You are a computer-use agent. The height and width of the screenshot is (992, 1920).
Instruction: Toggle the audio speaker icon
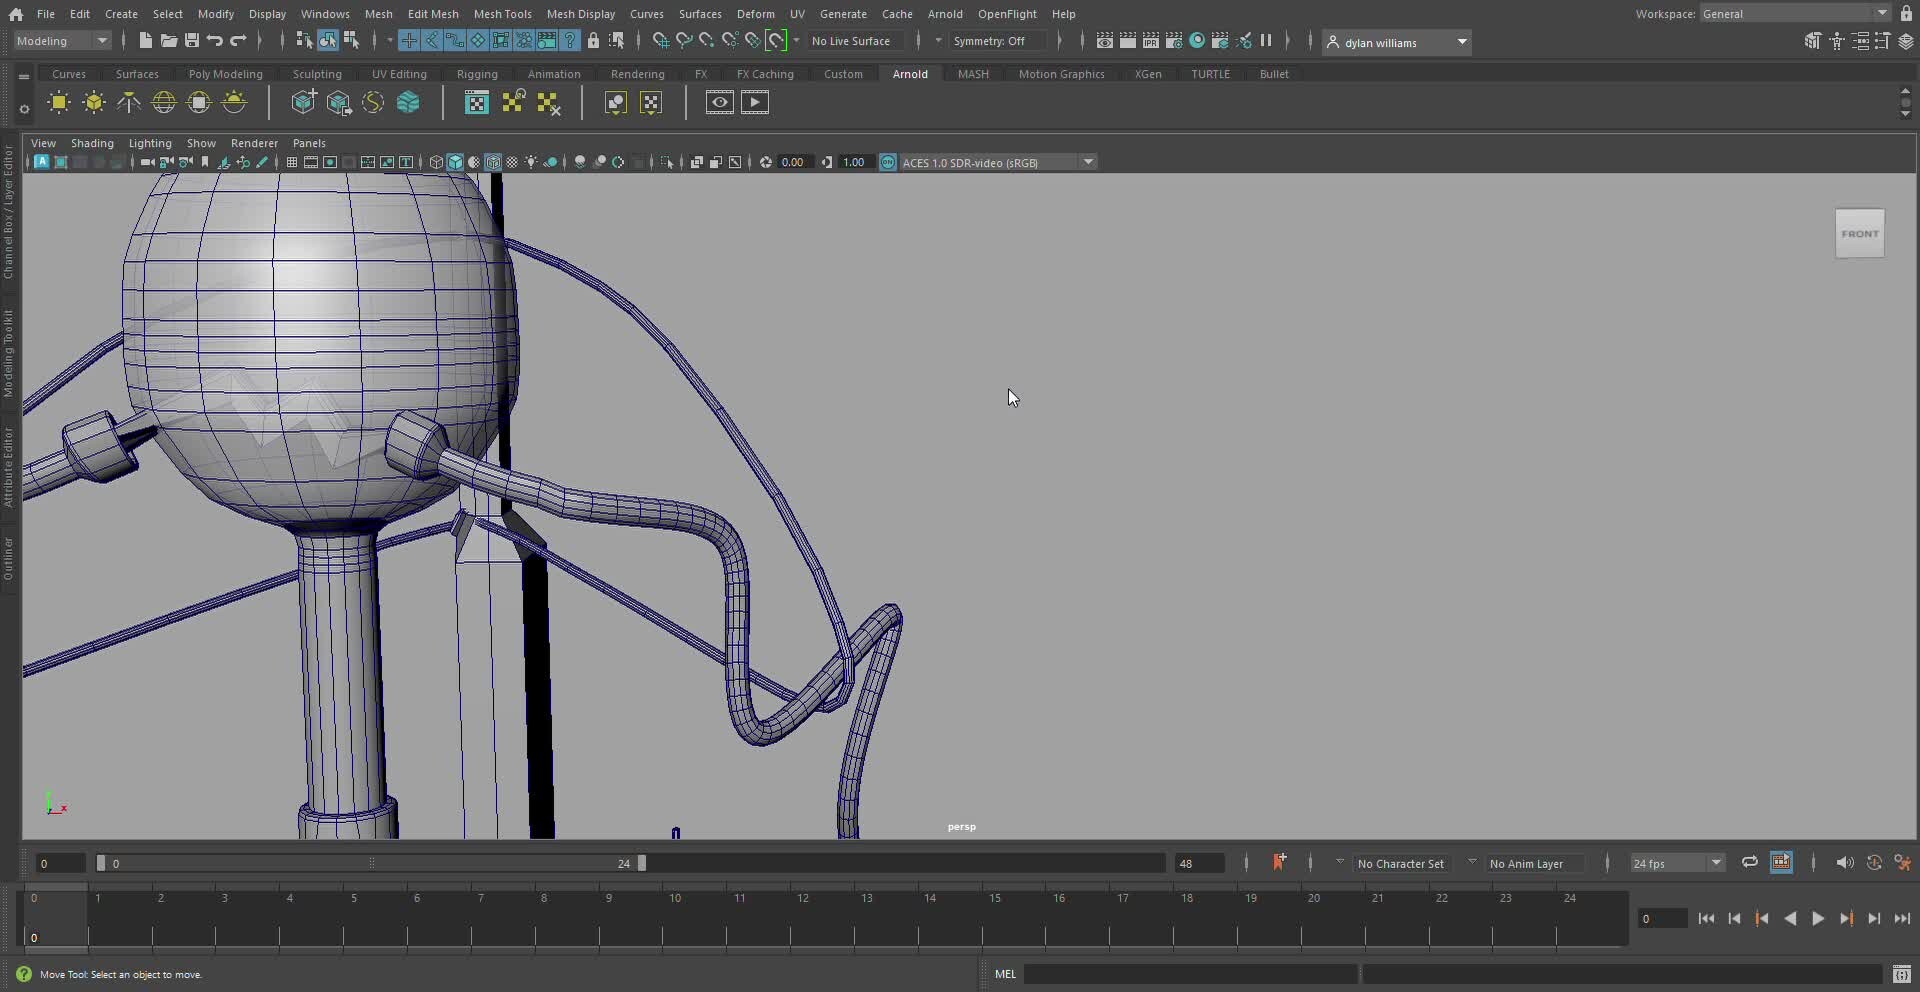tap(1844, 863)
